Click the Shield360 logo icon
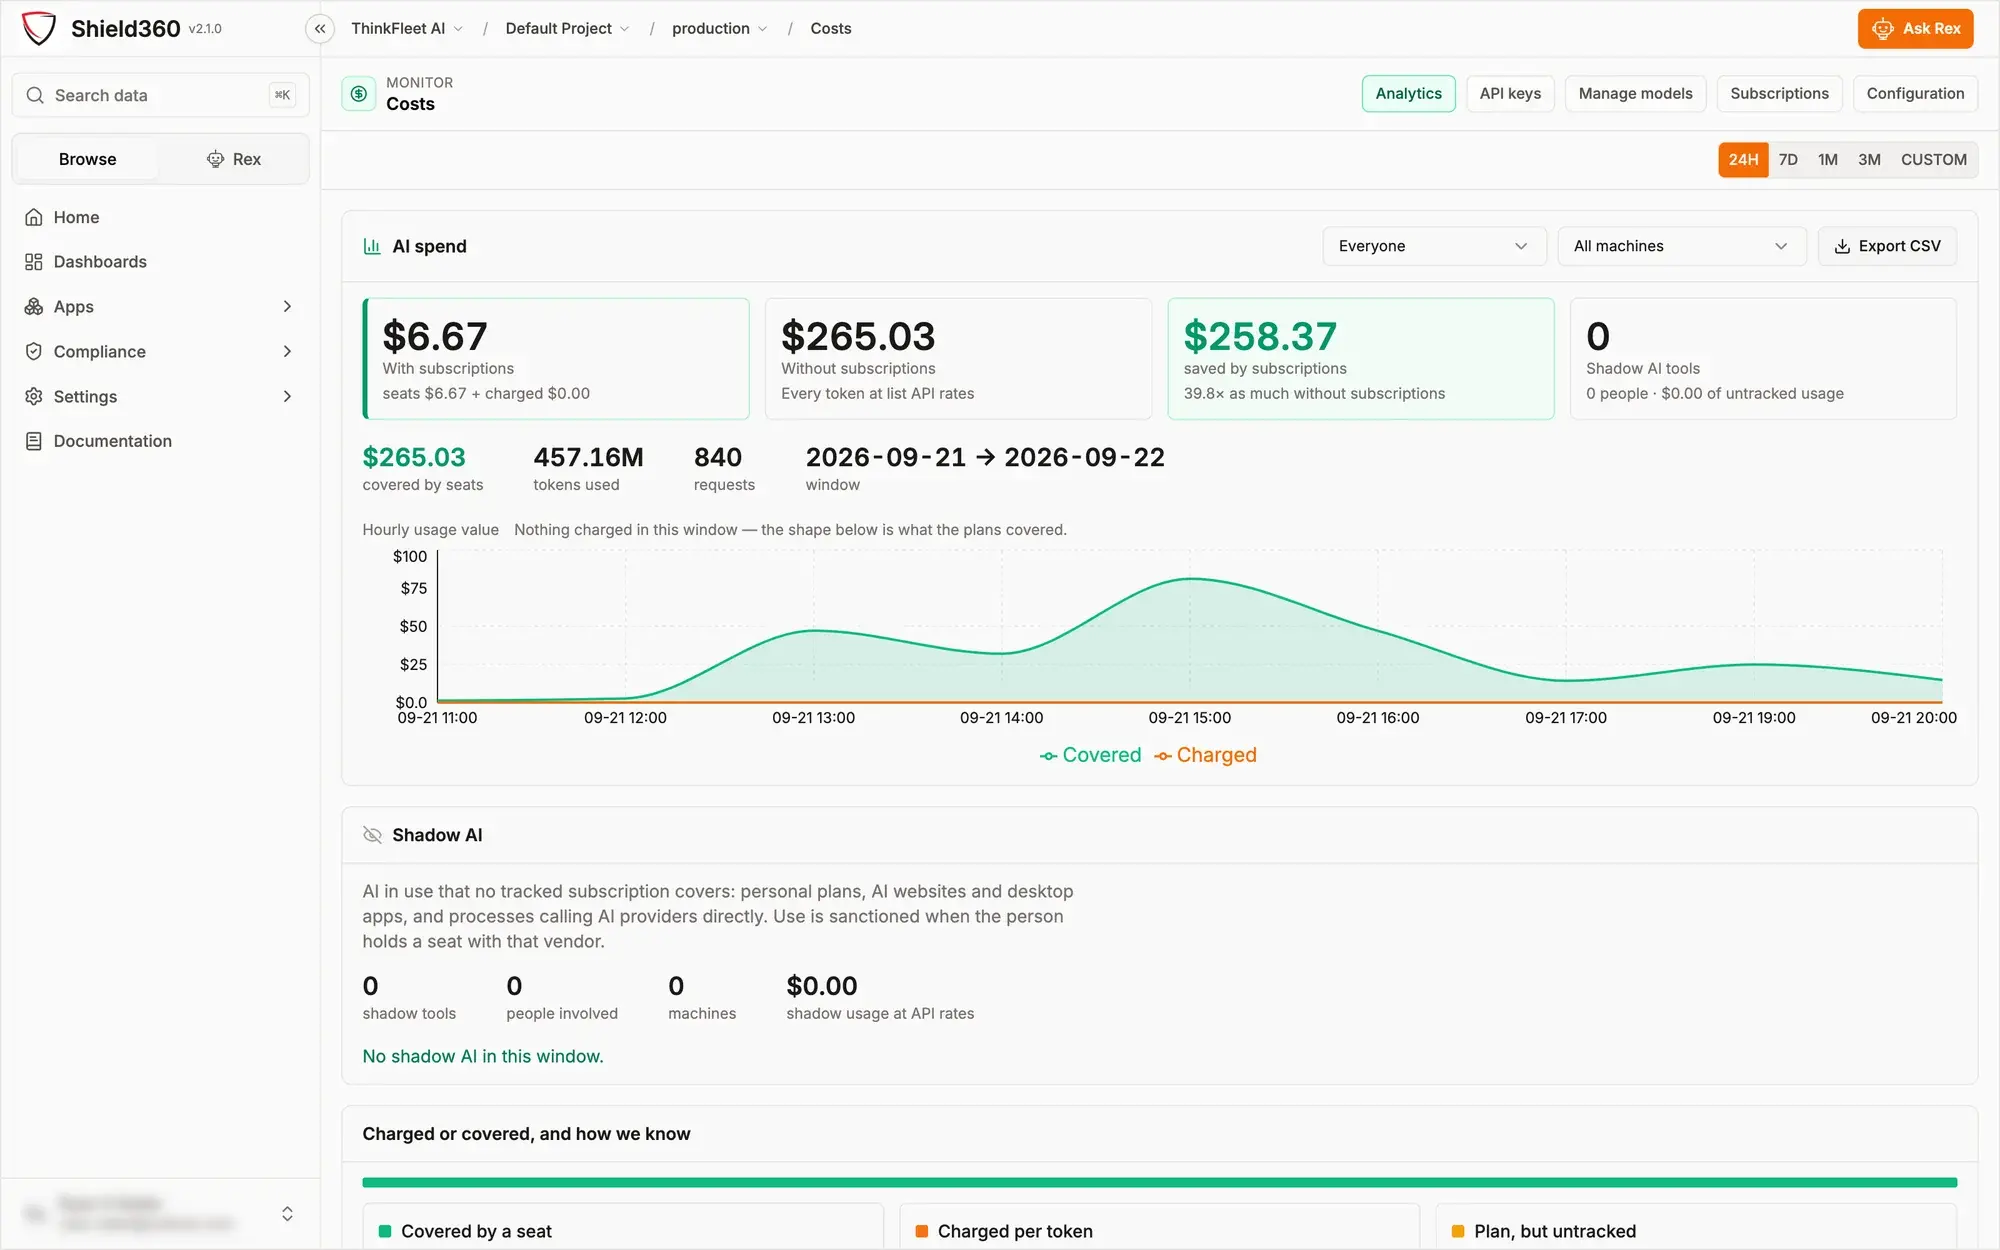This screenshot has width=2000, height=1250. [x=39, y=28]
